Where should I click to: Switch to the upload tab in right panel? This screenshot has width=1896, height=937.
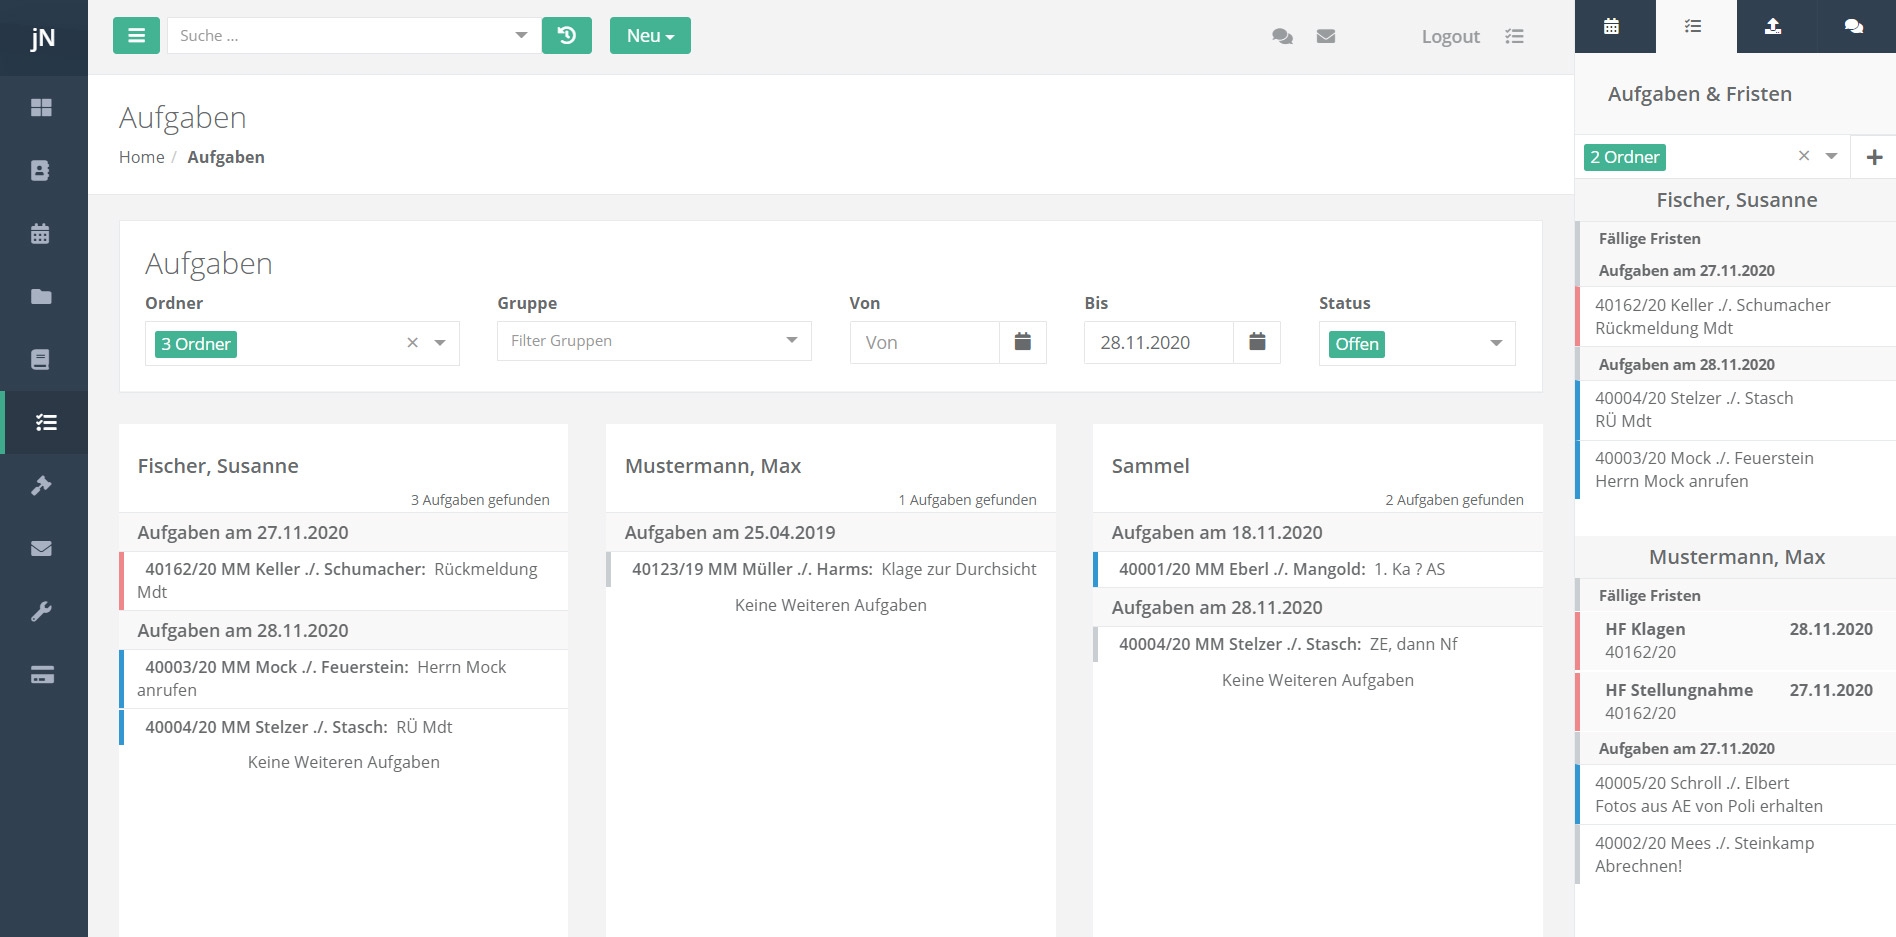1773,27
